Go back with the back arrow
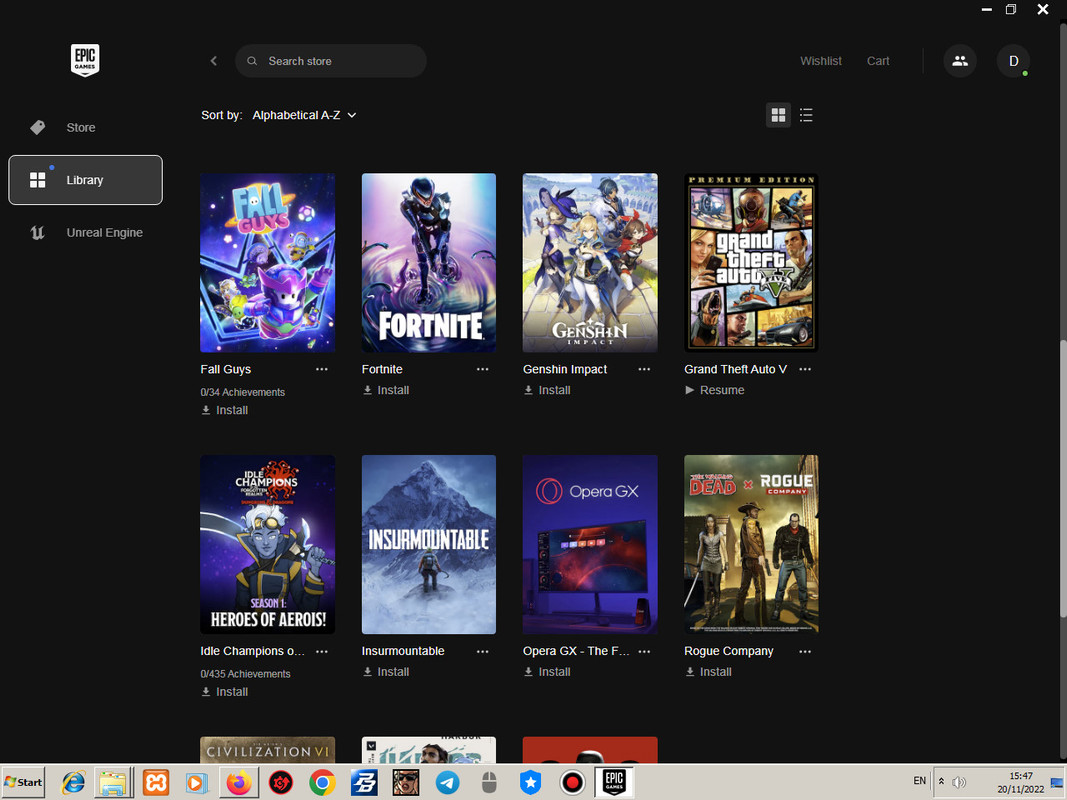The height and width of the screenshot is (800, 1067). pos(214,61)
